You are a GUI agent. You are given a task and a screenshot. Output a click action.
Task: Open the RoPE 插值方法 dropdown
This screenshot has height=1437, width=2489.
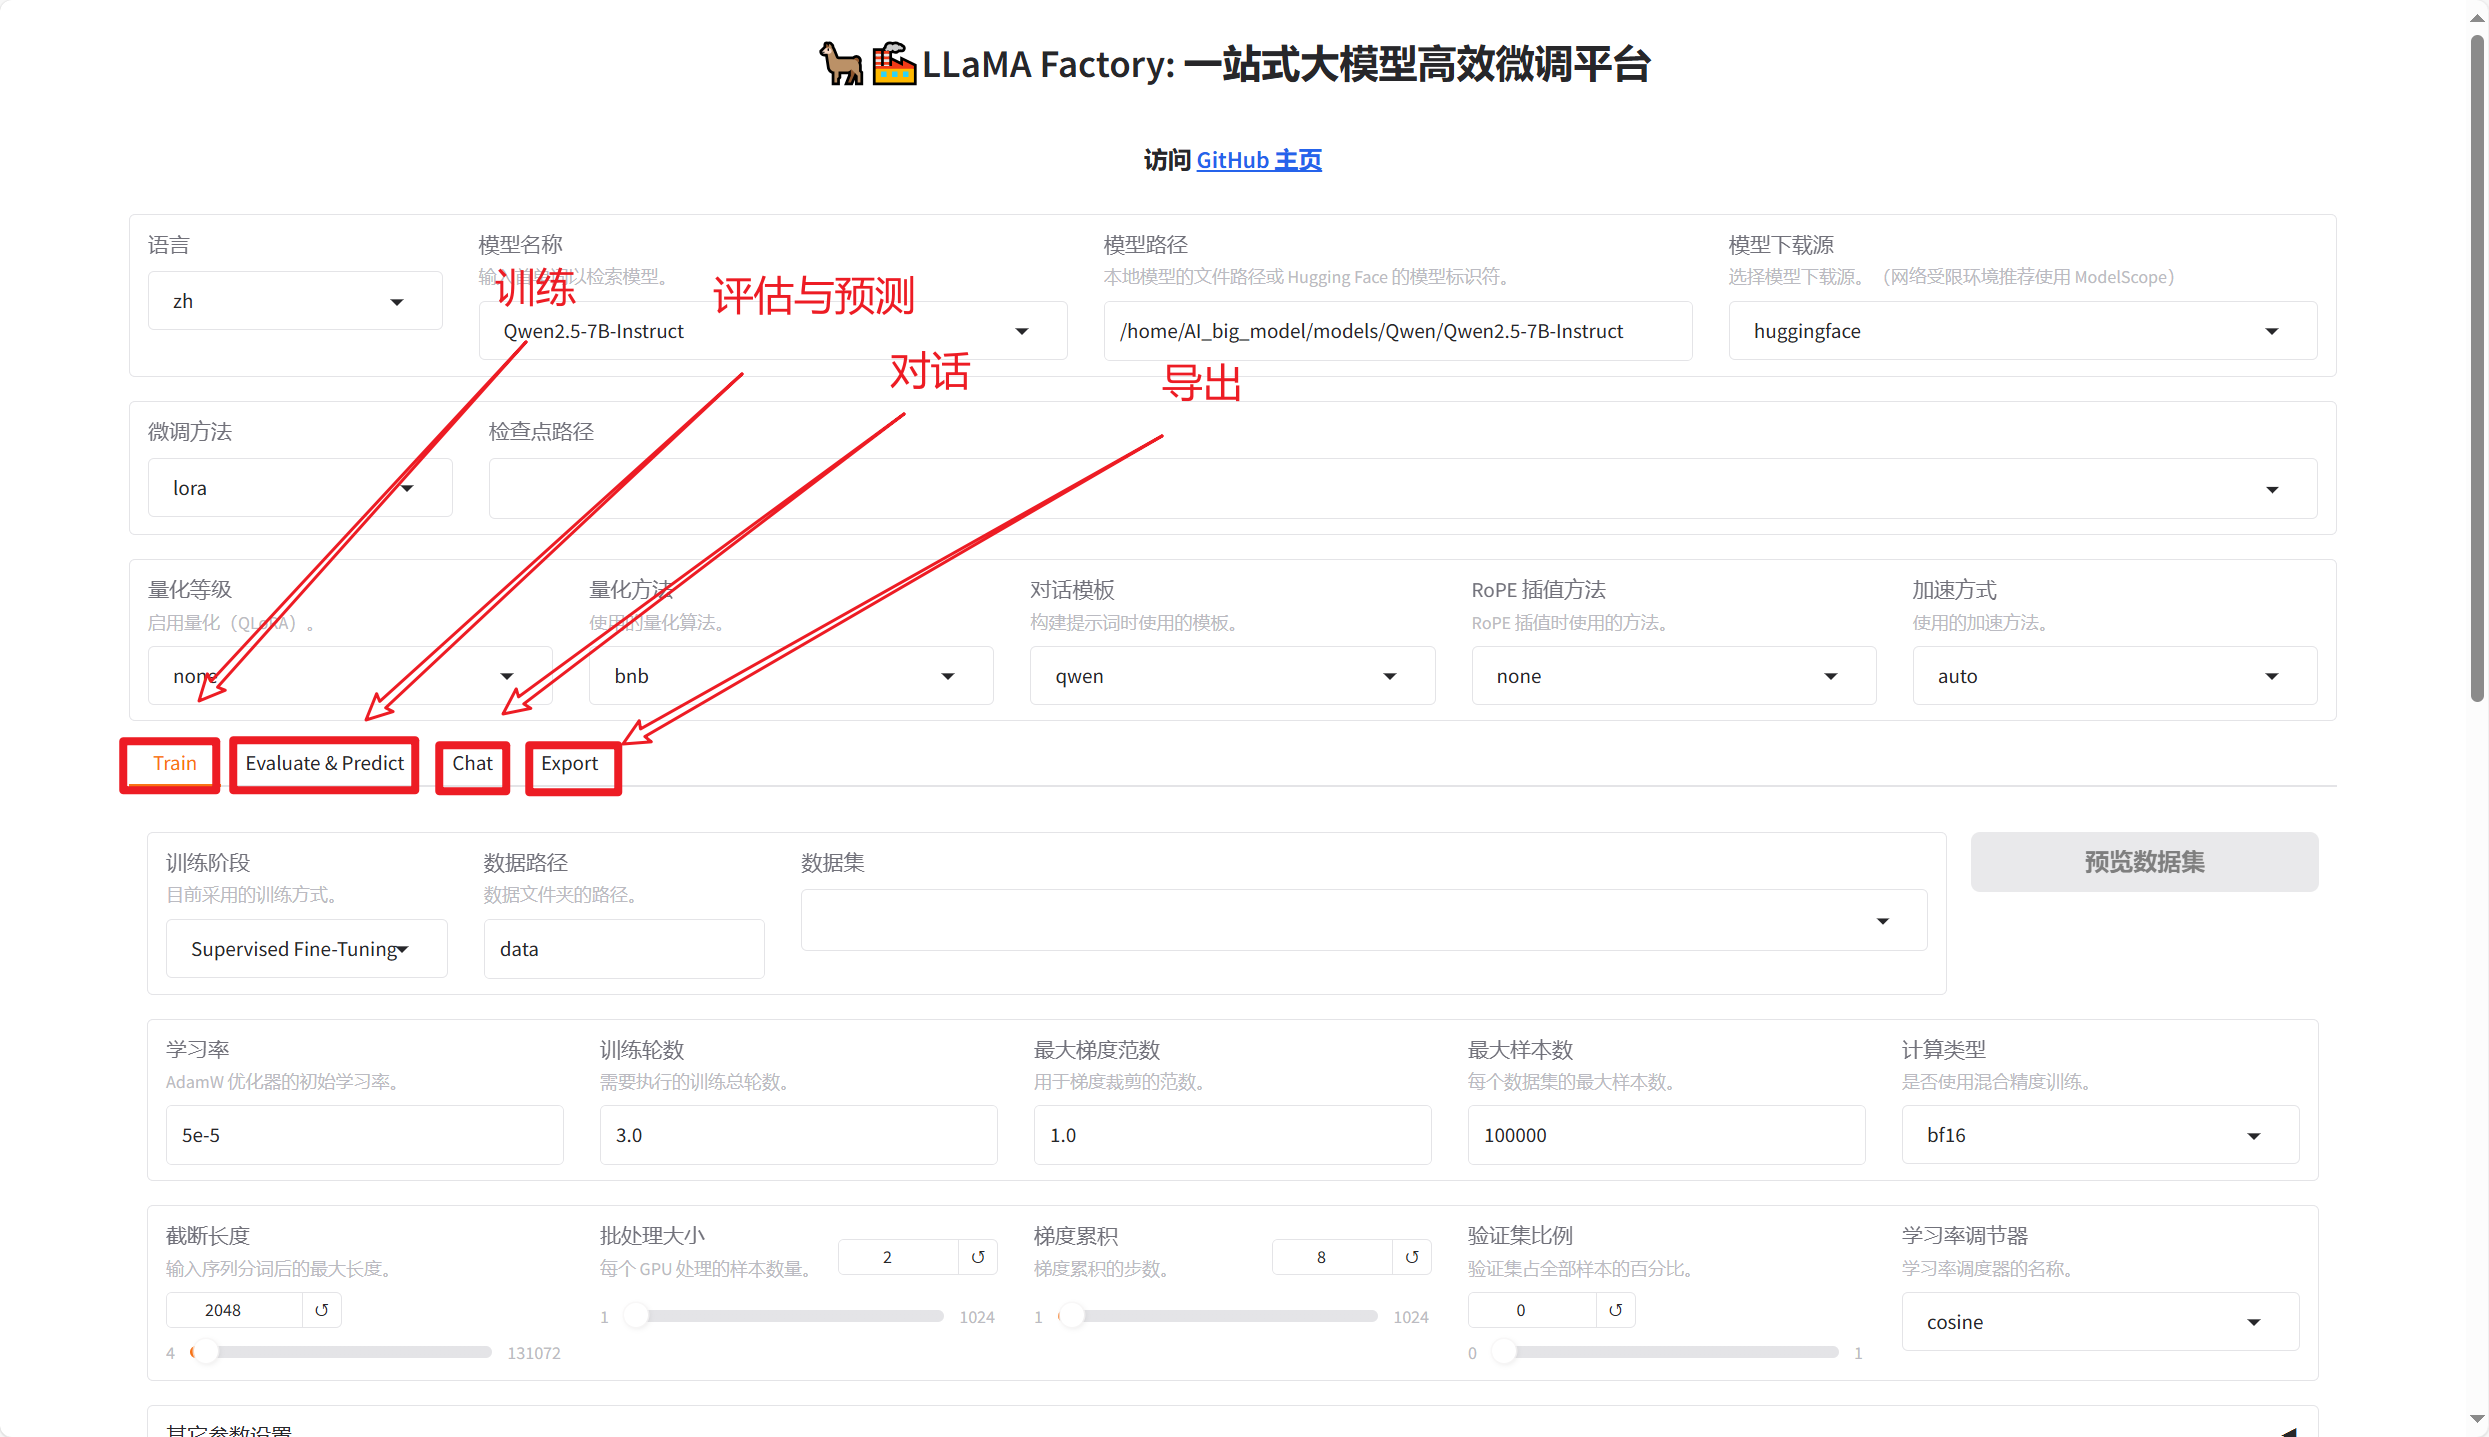pyautogui.click(x=1673, y=676)
